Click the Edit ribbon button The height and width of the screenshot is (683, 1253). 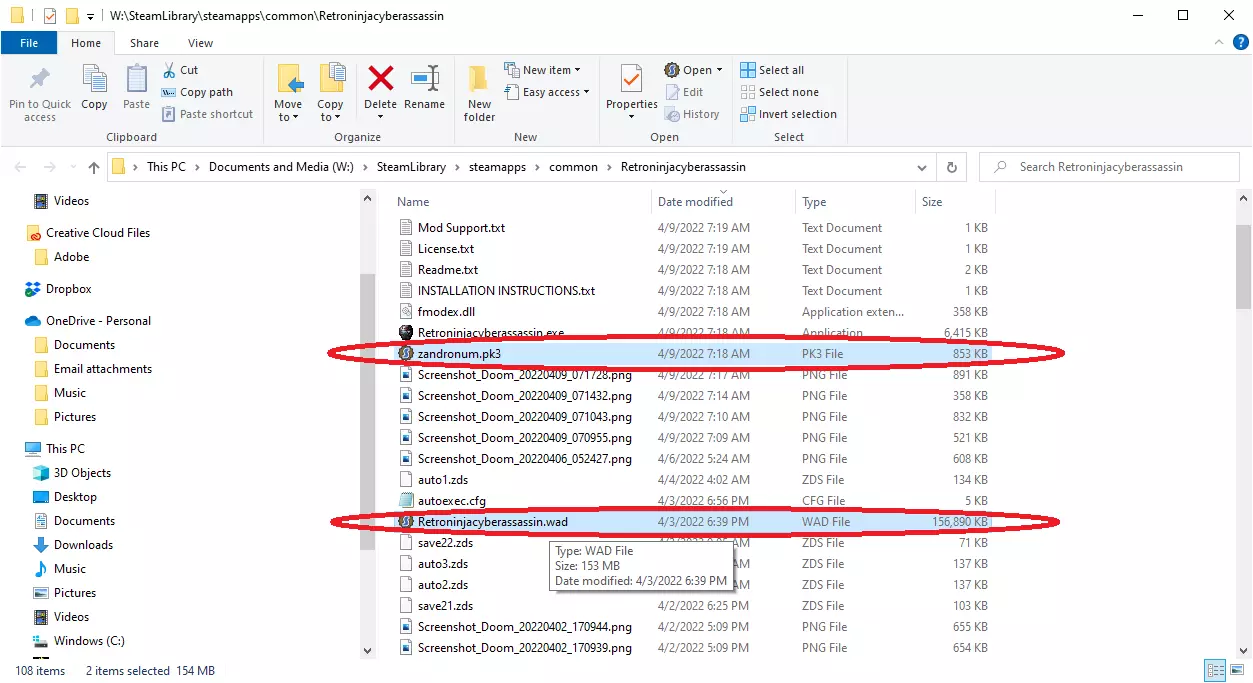click(684, 92)
